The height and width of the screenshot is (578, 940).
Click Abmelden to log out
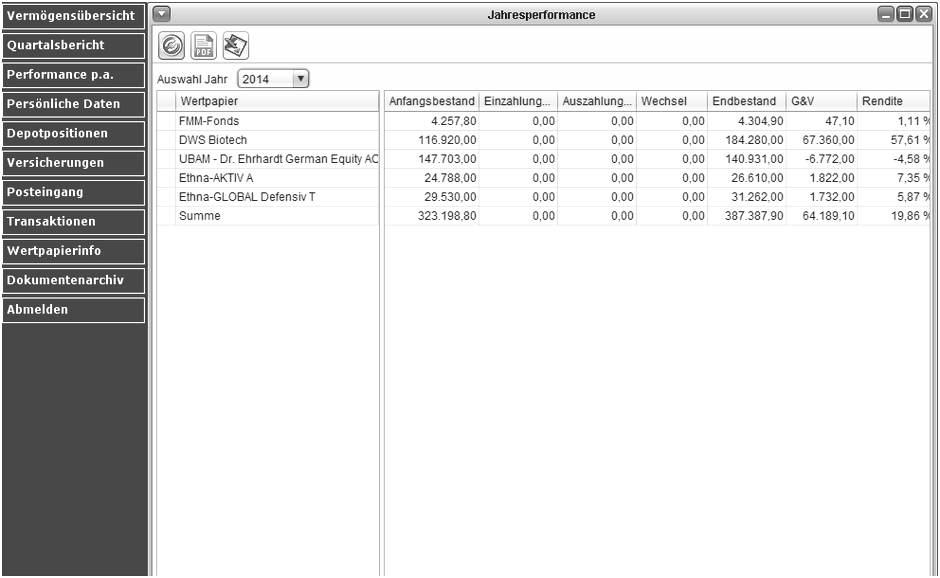click(73, 309)
